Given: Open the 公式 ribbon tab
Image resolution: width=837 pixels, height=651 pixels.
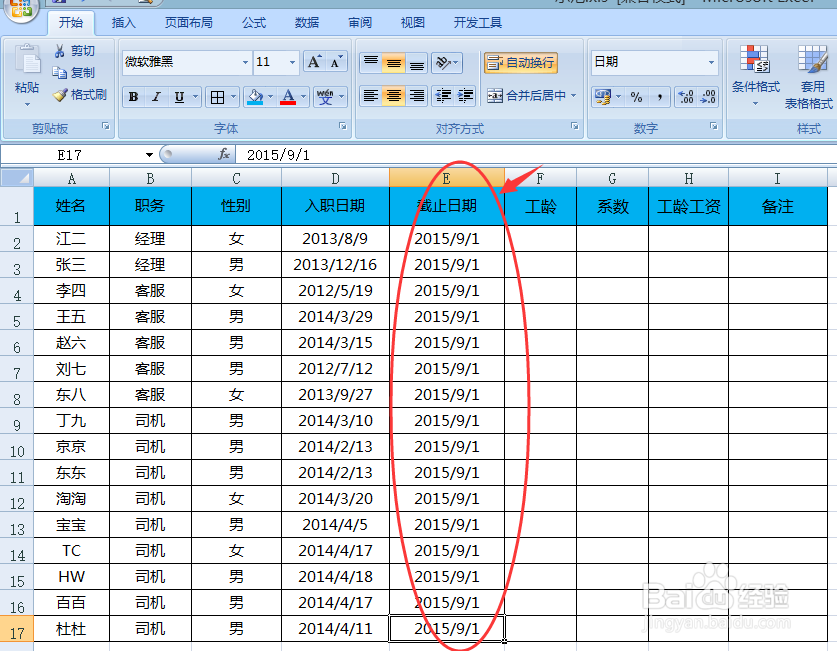Looking at the screenshot, I should (252, 21).
